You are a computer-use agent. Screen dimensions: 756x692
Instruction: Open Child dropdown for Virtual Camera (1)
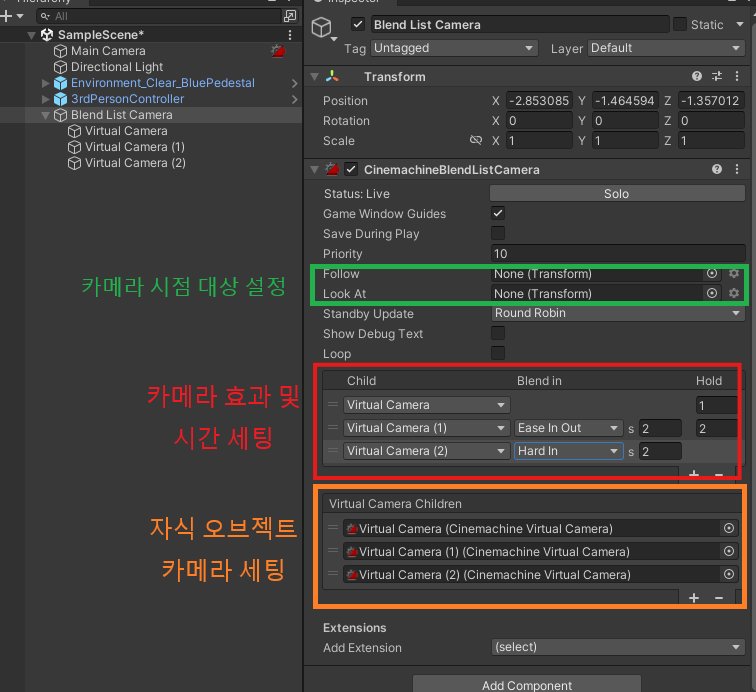426,428
